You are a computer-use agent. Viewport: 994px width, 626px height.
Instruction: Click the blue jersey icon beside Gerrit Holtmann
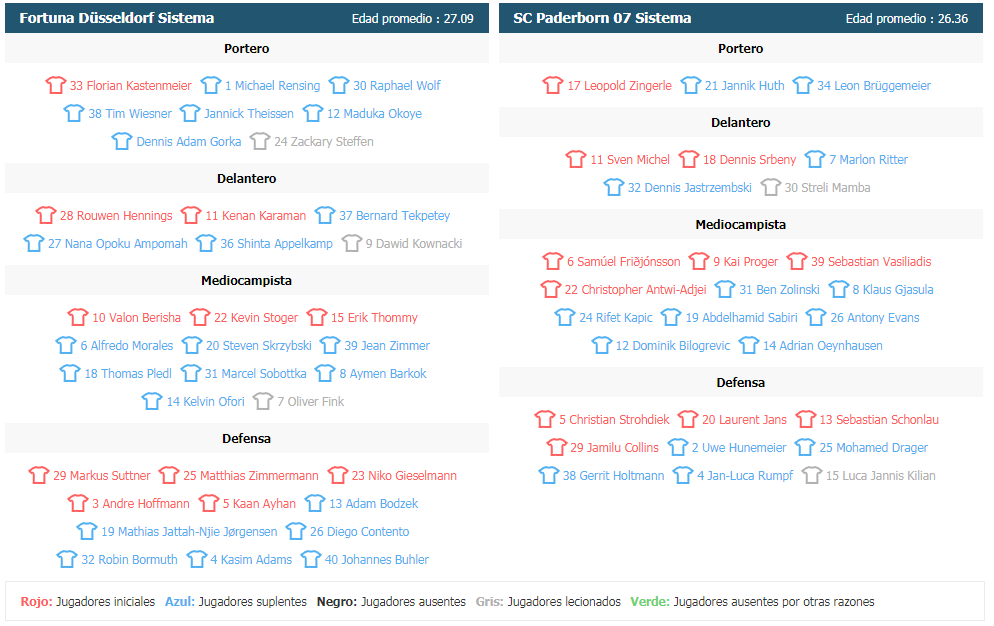[x=549, y=475]
